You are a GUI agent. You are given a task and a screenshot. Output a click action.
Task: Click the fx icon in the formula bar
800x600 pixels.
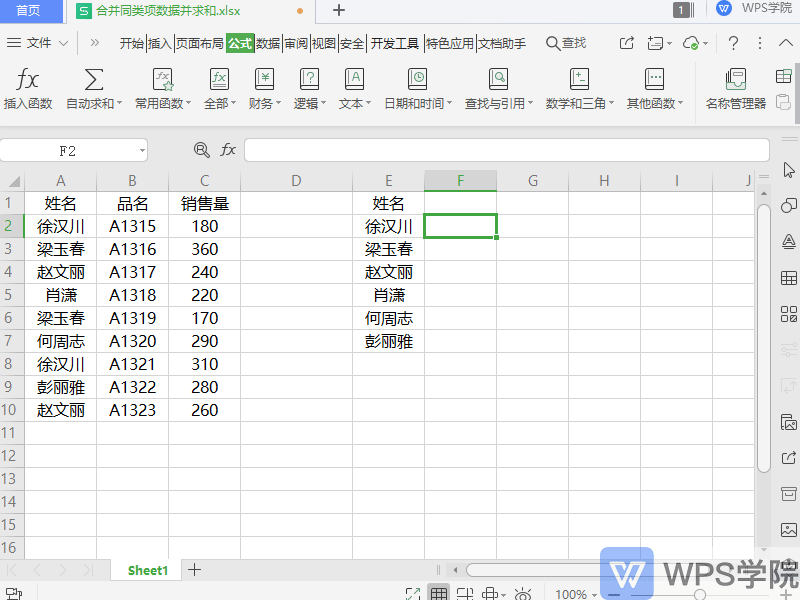pos(228,150)
